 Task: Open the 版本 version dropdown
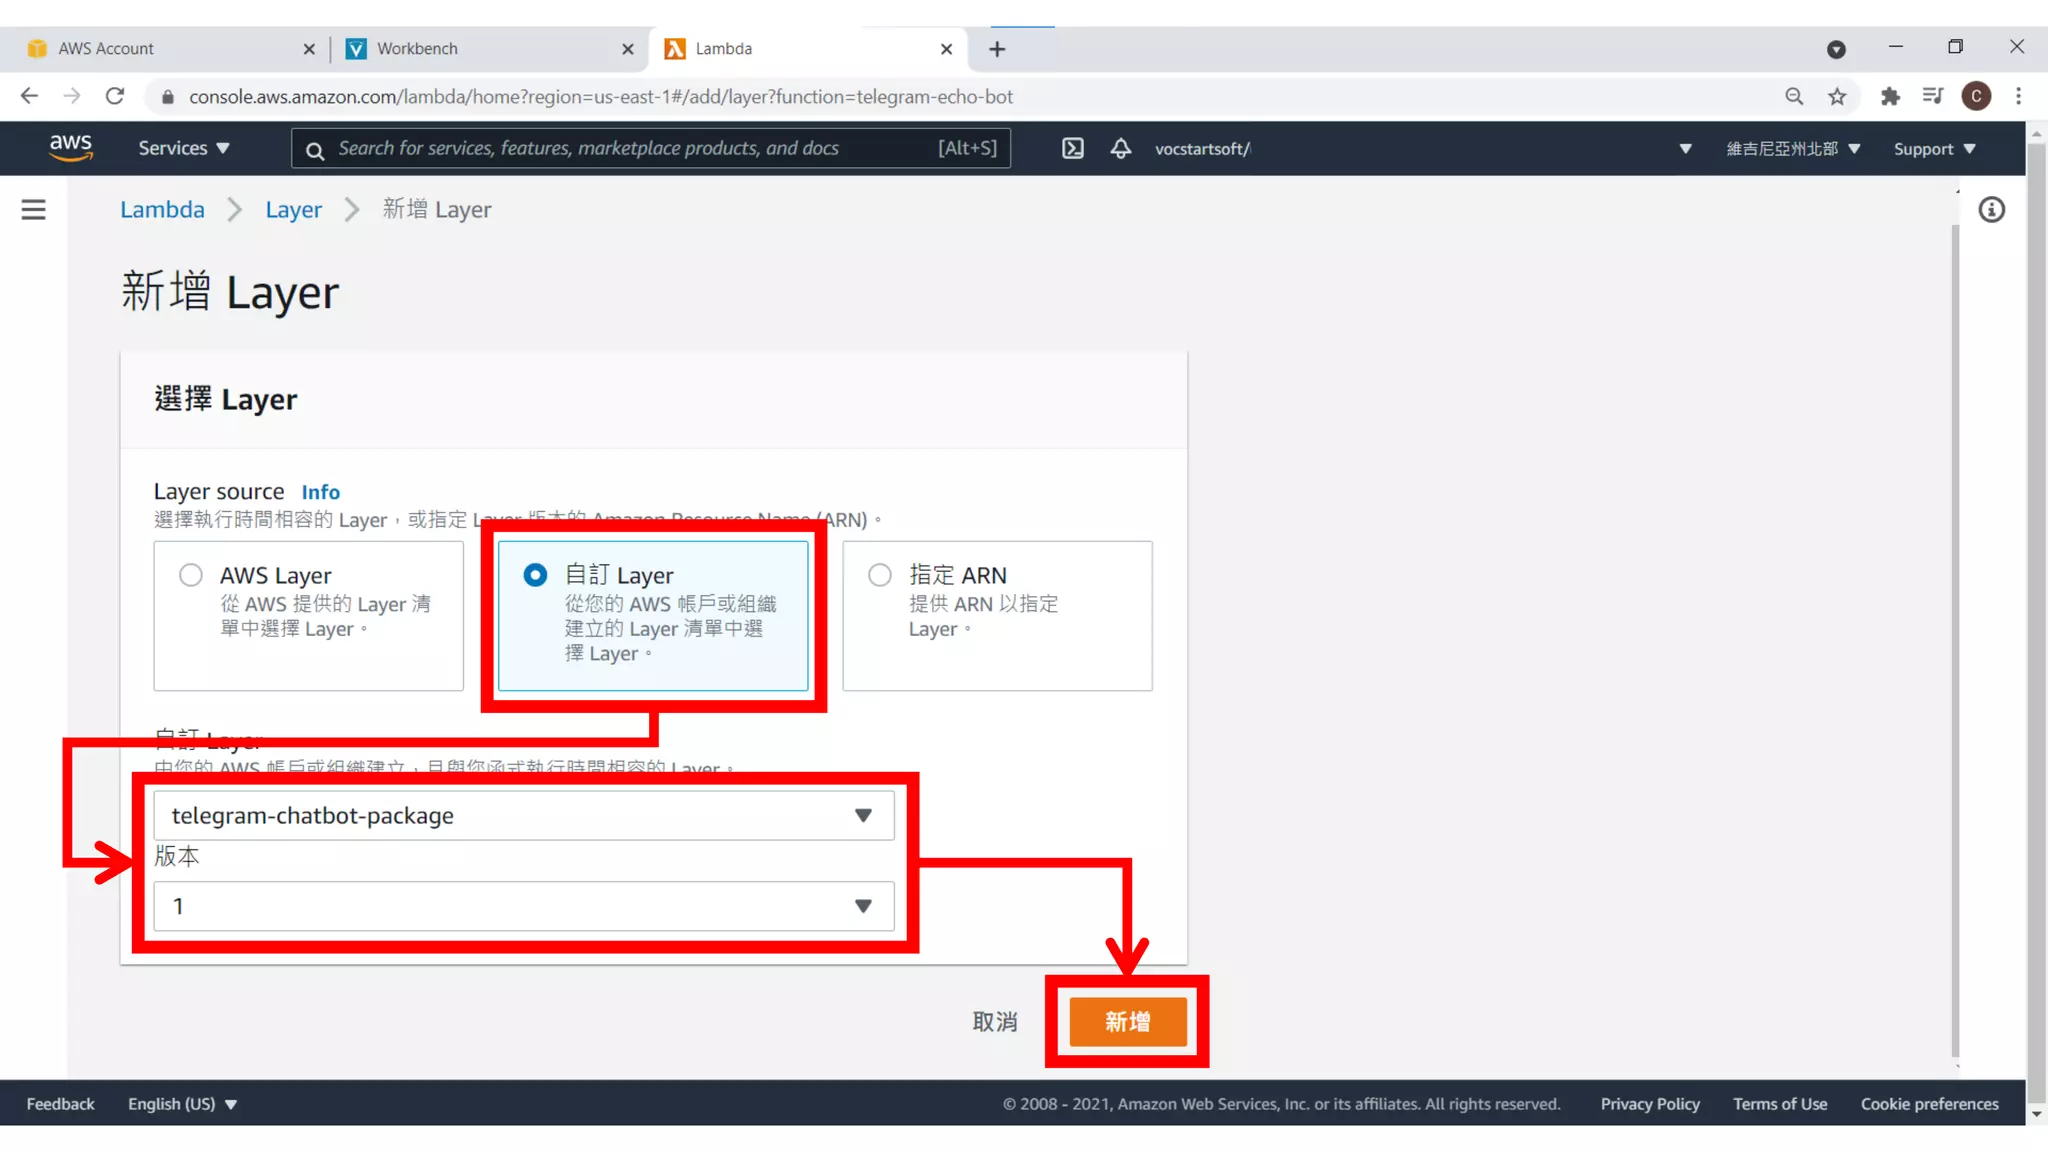[523, 906]
